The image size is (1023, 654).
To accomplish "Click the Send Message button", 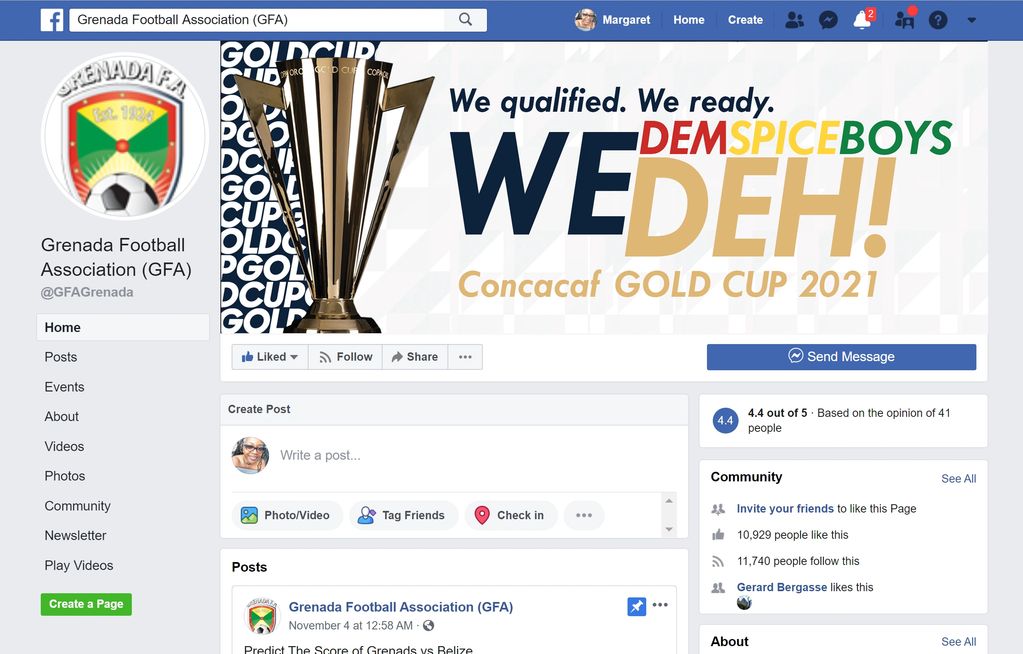I will point(842,357).
